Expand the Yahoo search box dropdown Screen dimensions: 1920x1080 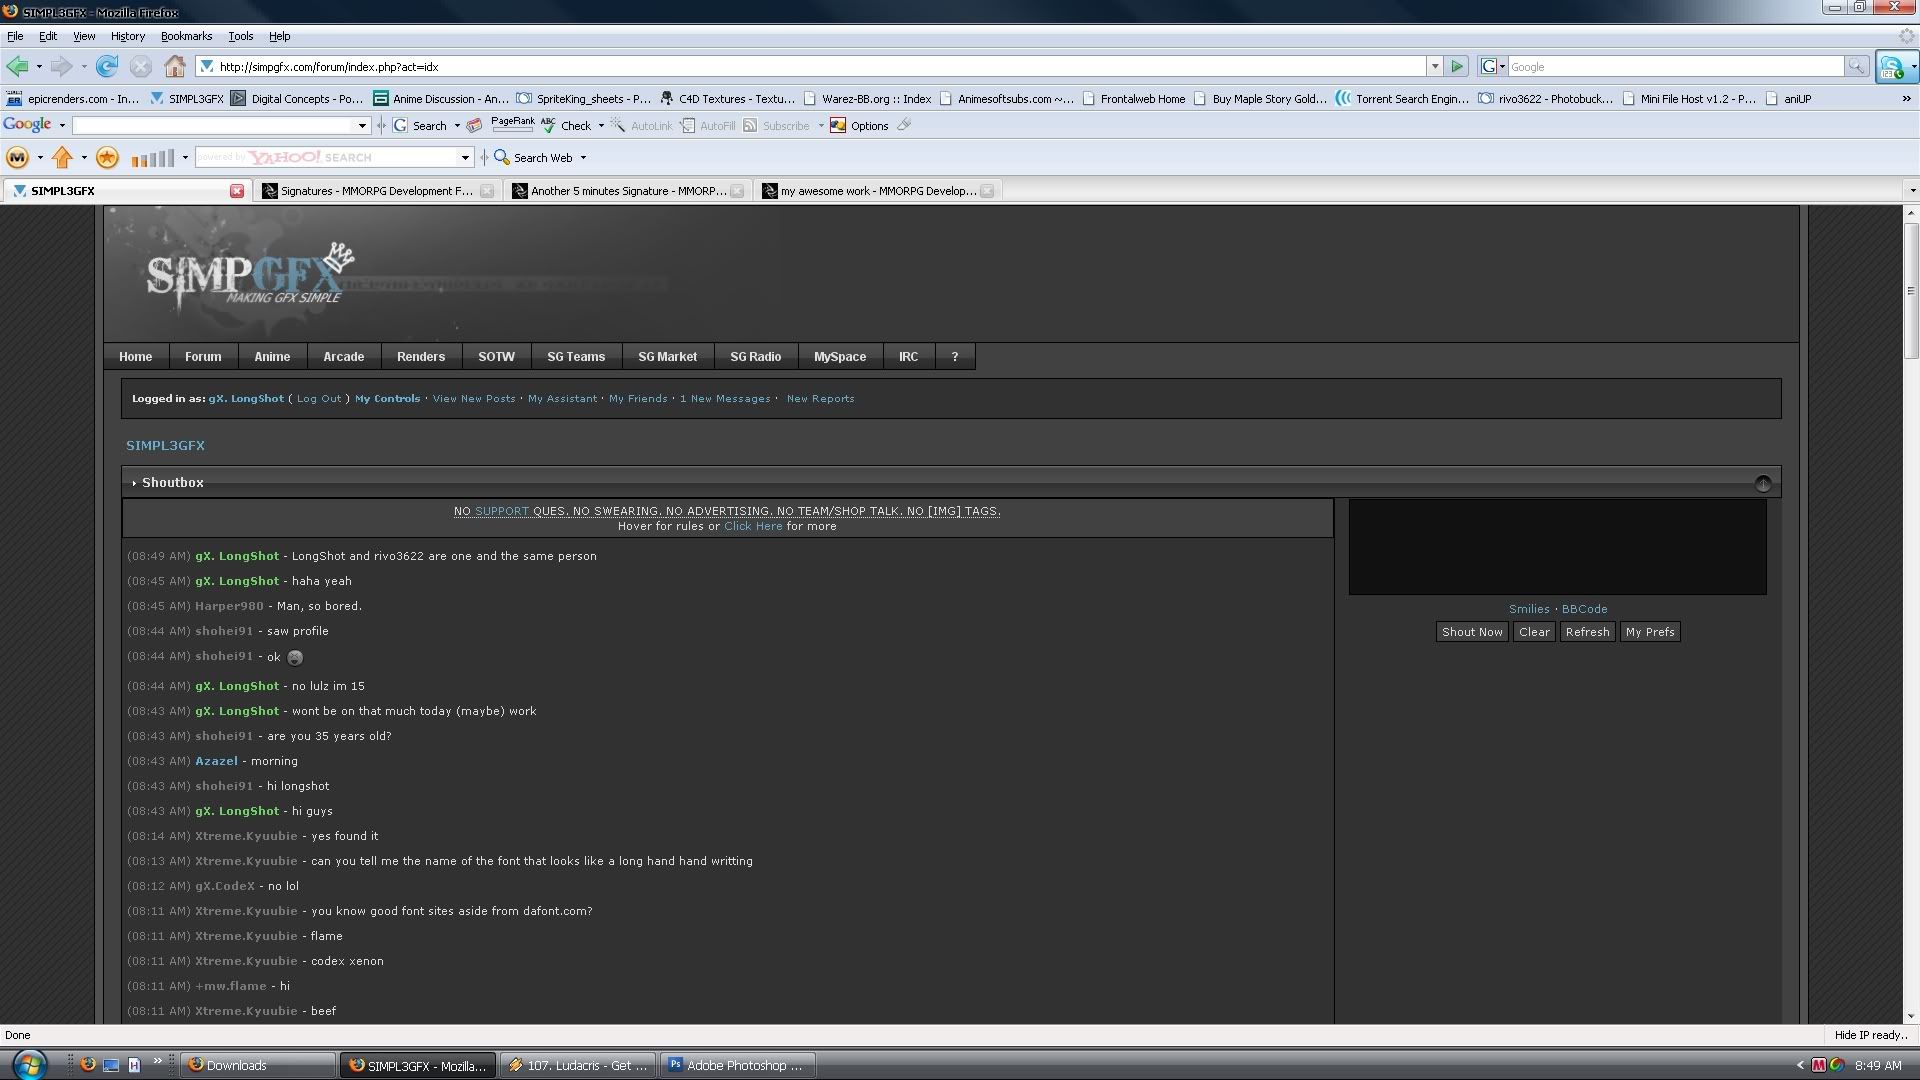pos(465,158)
